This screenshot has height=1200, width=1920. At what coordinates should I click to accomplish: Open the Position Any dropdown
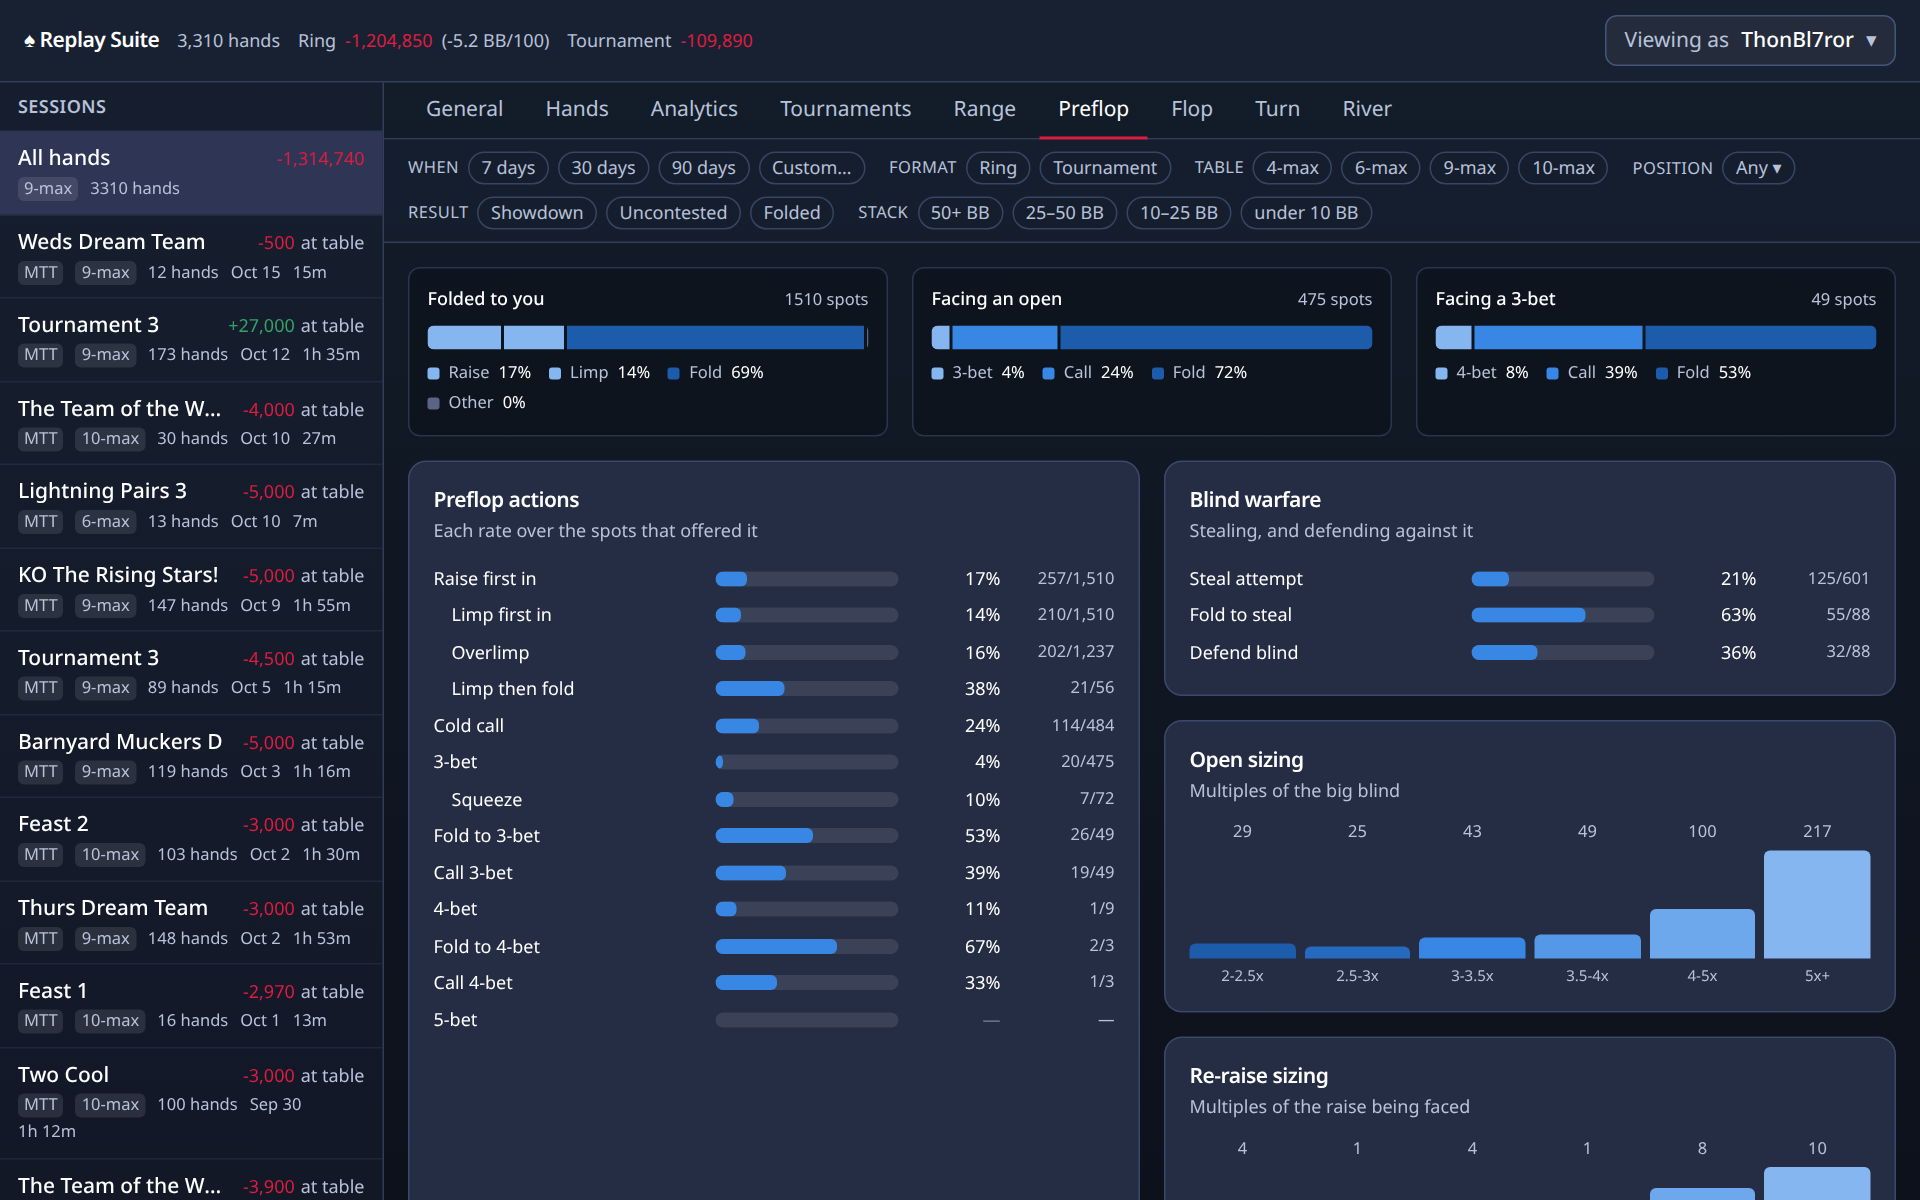click(1758, 168)
